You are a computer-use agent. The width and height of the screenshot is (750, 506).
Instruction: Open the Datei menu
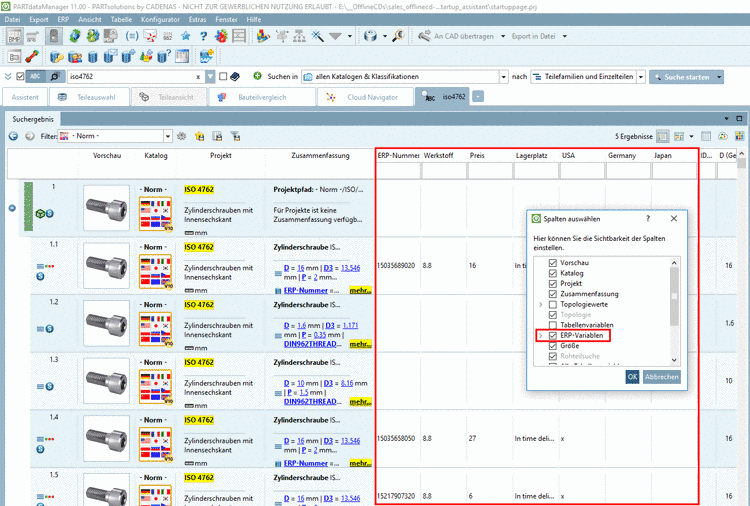click(x=12, y=20)
